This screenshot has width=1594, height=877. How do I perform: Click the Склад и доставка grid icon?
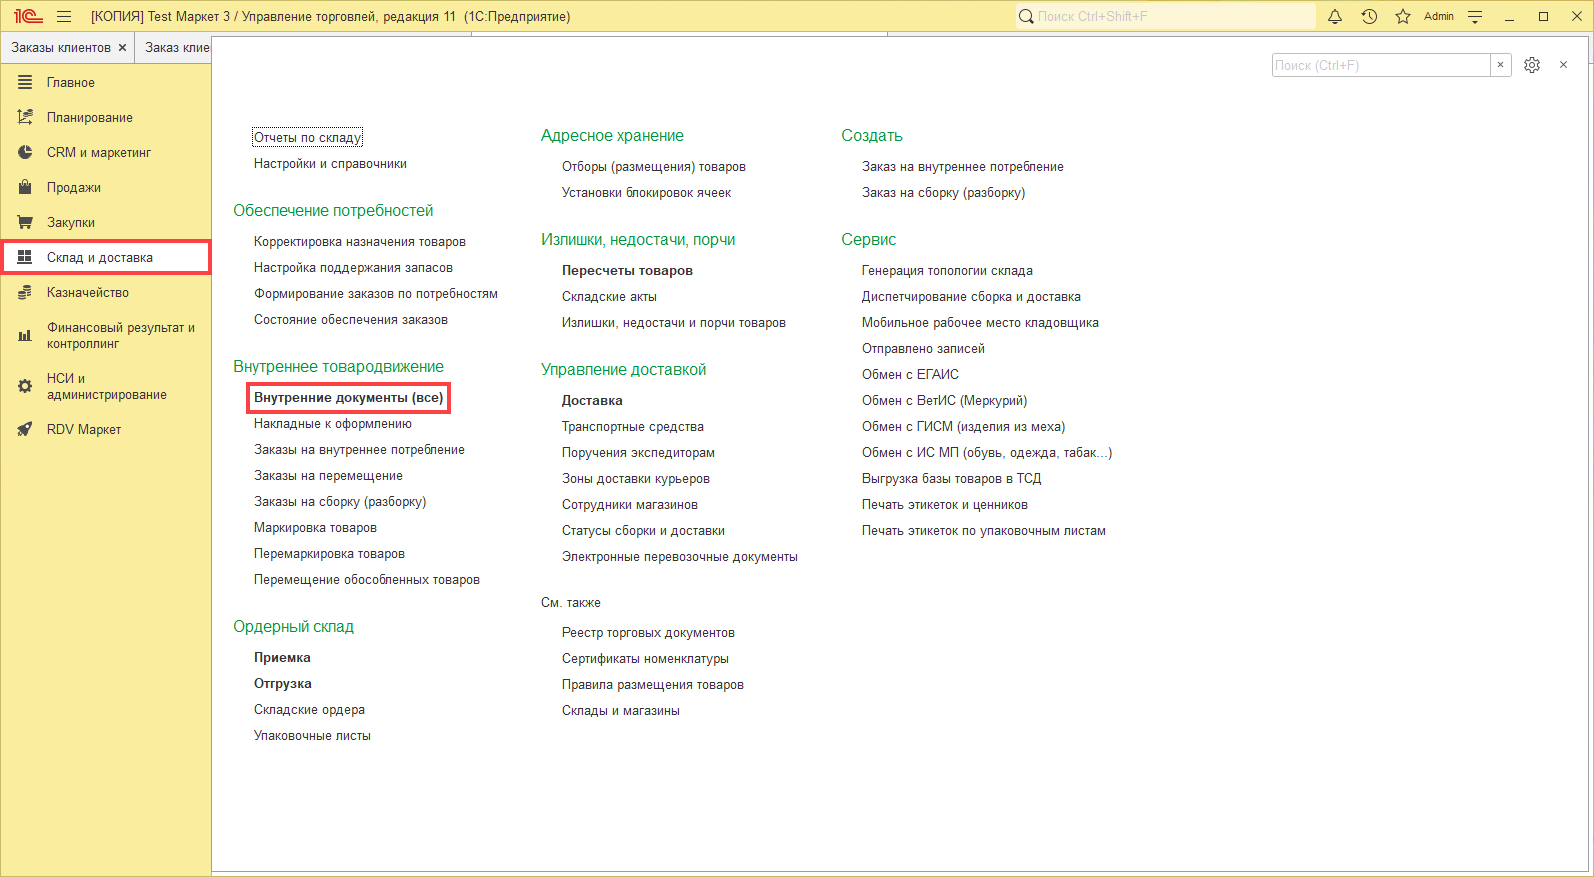point(25,257)
